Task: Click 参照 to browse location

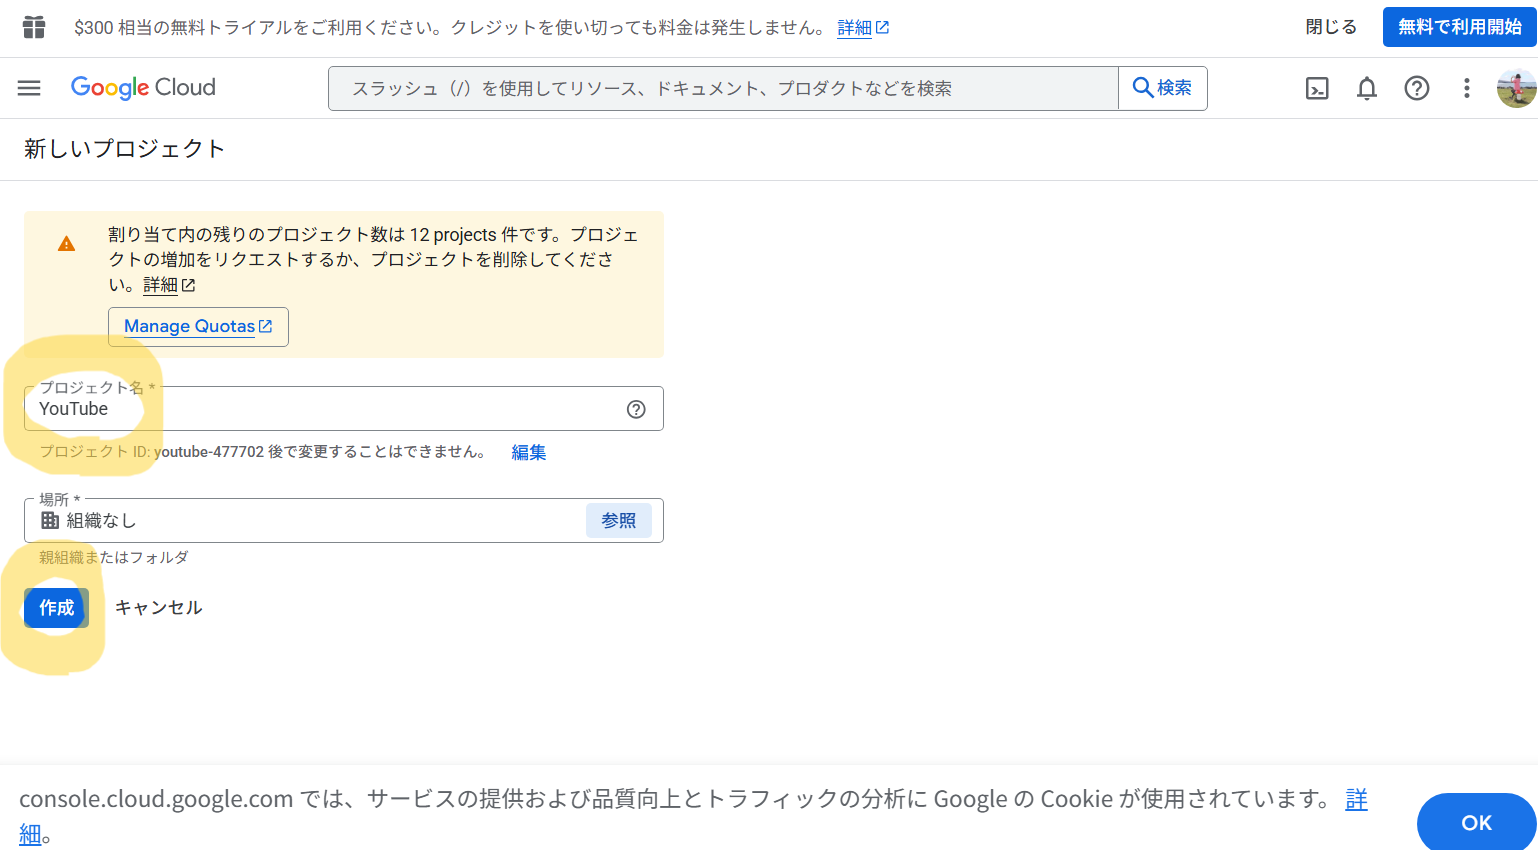Action: pyautogui.click(x=618, y=520)
